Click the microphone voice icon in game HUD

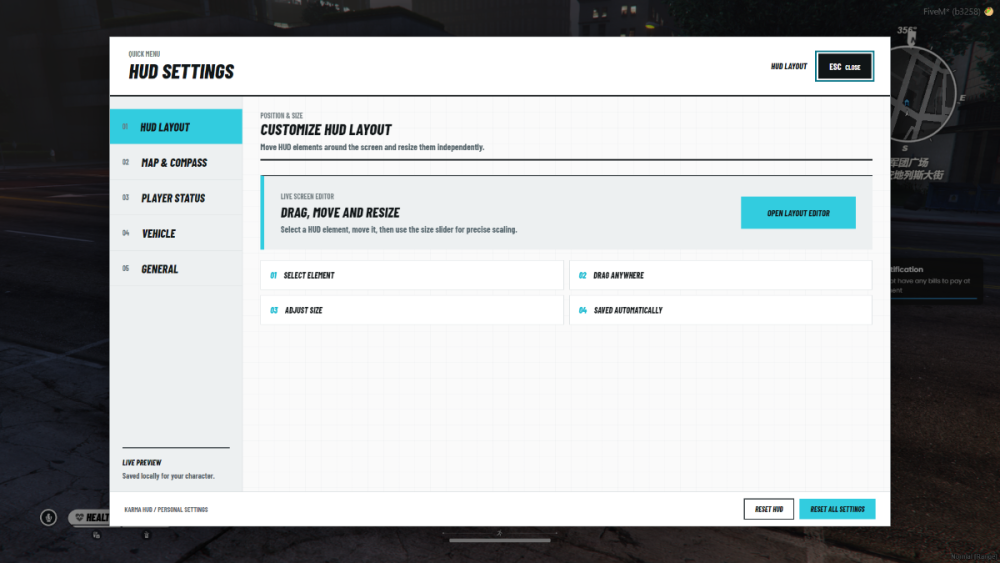[x=48, y=517]
